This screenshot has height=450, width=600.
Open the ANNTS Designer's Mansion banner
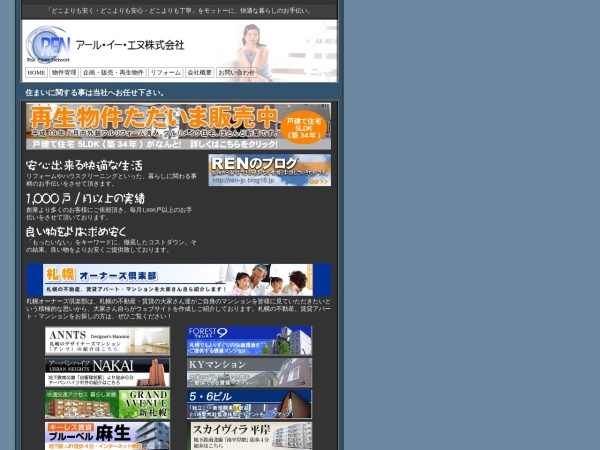point(107,341)
